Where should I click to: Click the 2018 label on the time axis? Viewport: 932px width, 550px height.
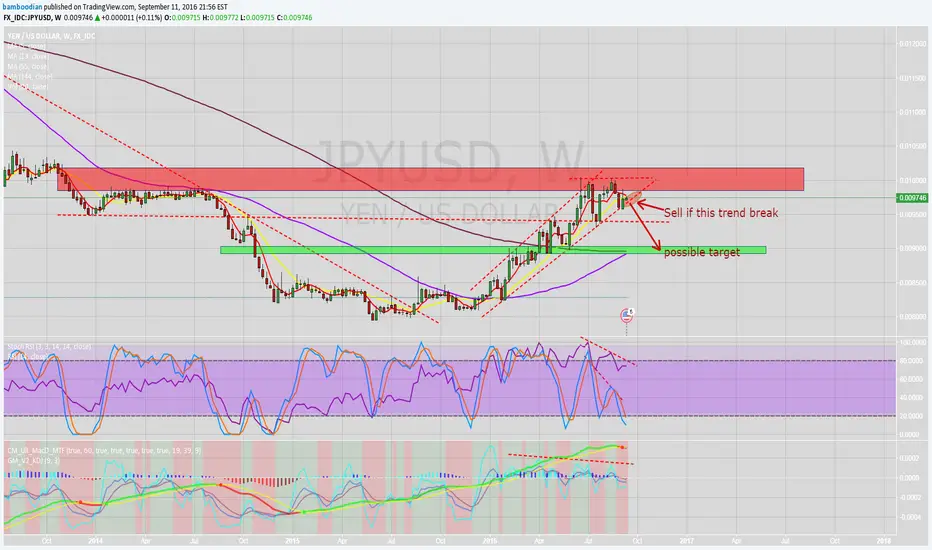point(884,541)
